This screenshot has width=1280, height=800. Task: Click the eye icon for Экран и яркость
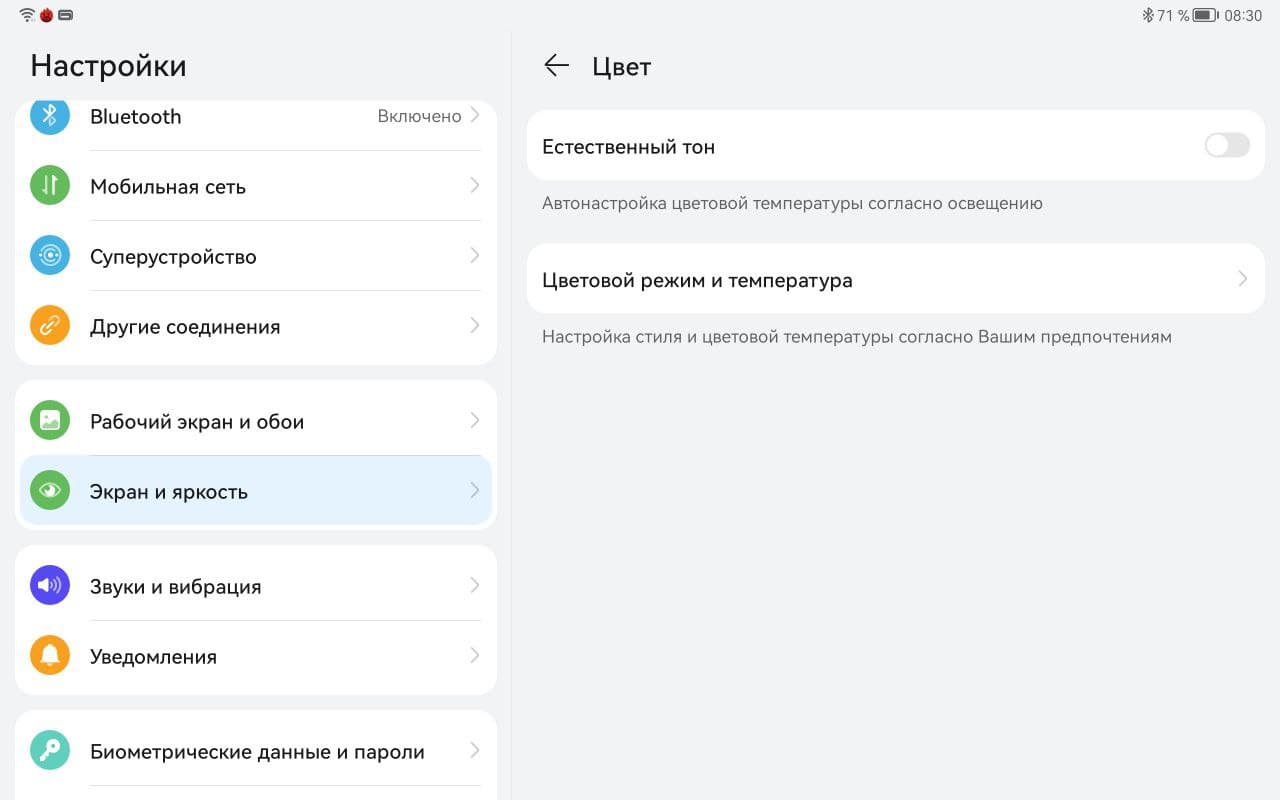pyautogui.click(x=50, y=491)
